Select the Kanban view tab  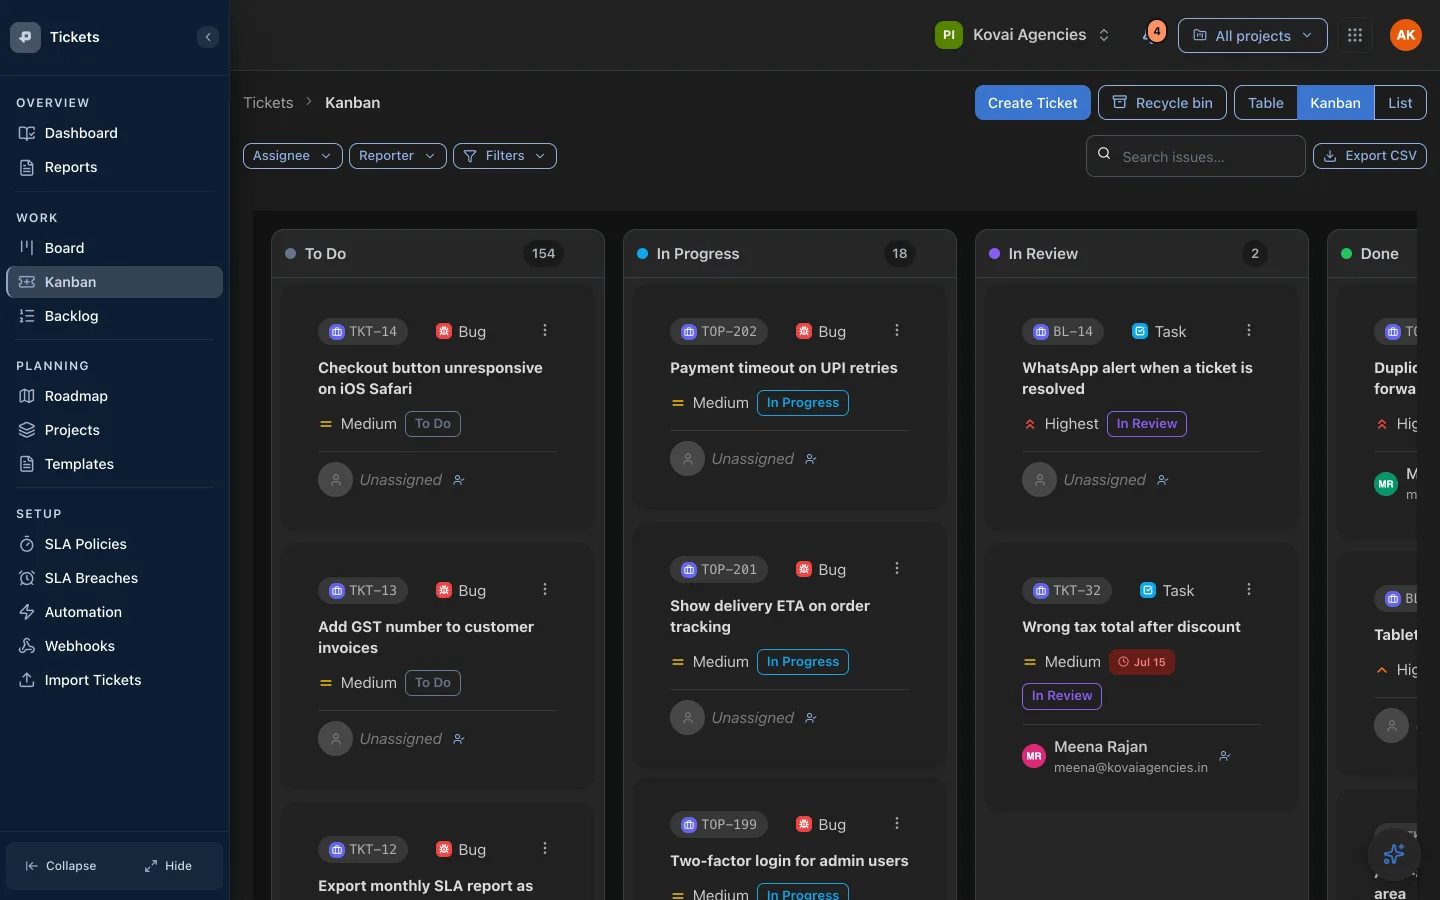tap(1336, 103)
